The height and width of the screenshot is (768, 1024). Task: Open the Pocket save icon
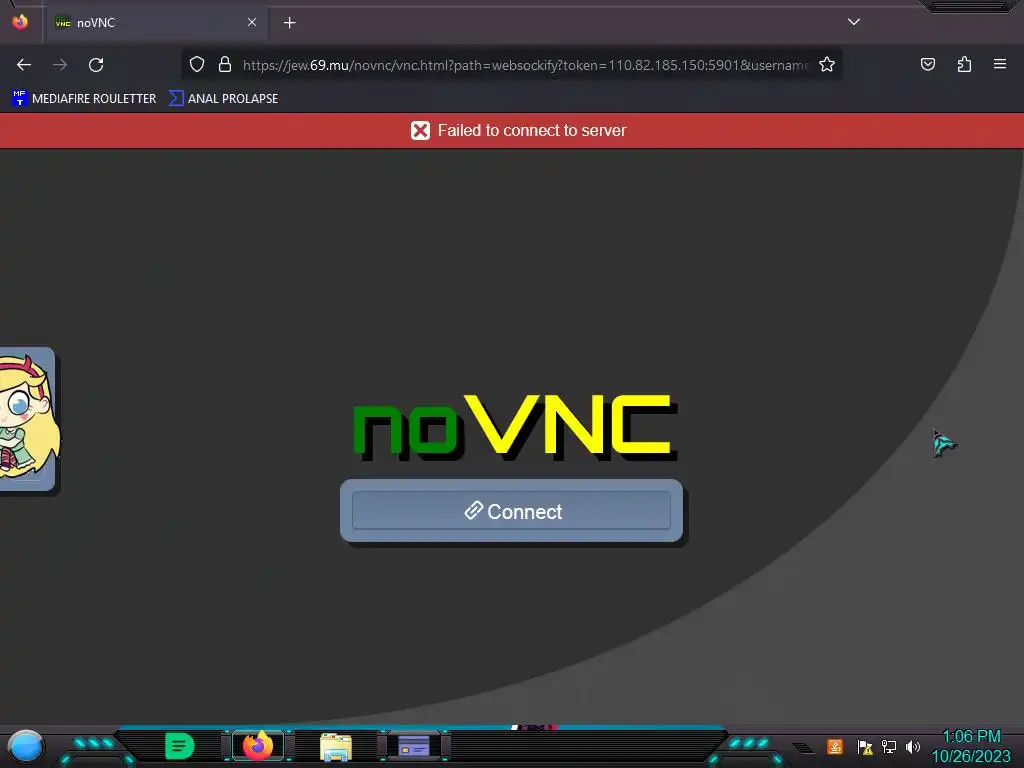click(x=927, y=64)
